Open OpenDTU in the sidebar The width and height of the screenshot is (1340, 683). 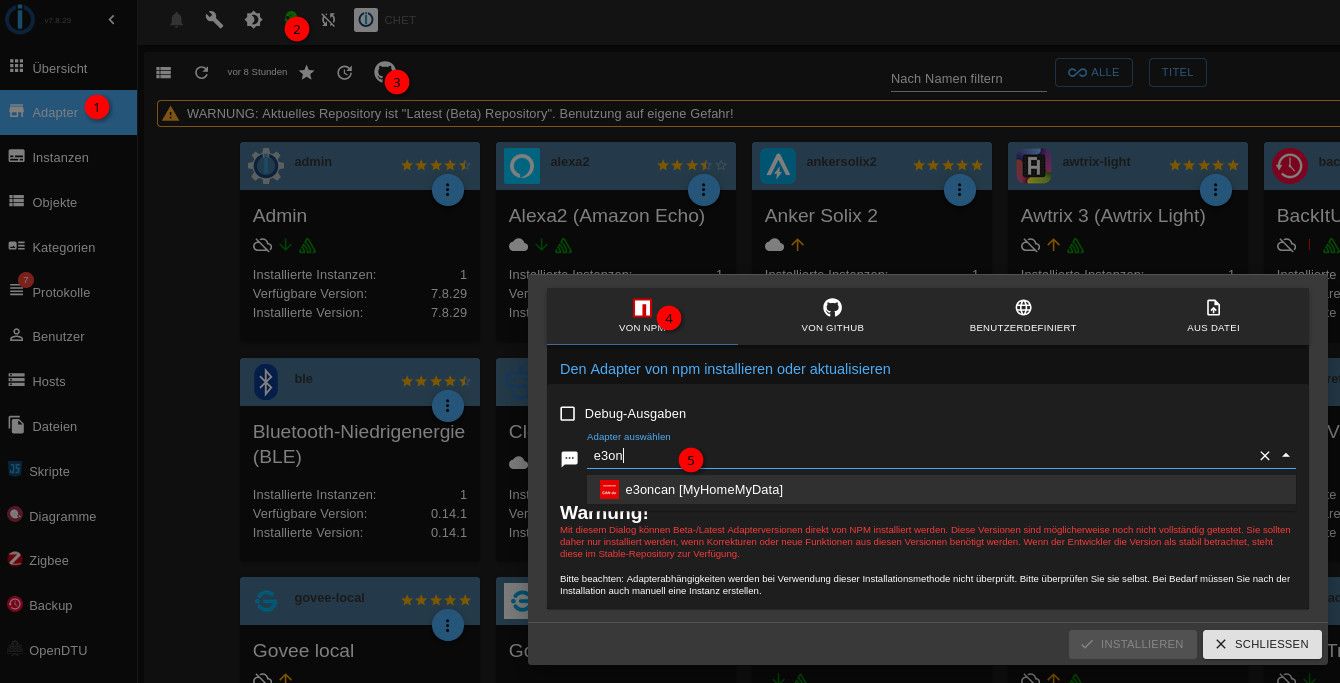(x=68, y=650)
